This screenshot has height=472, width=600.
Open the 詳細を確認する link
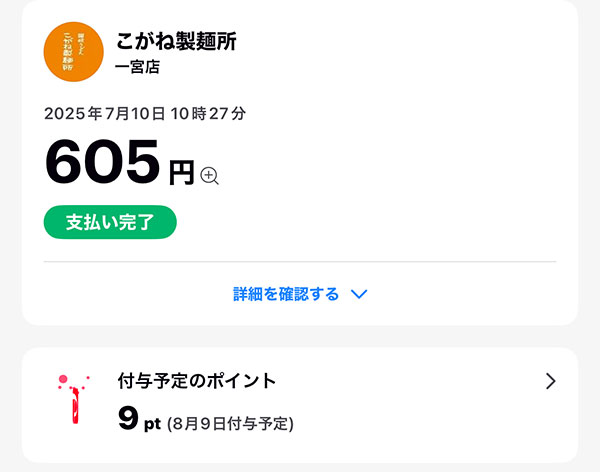click(x=286, y=294)
